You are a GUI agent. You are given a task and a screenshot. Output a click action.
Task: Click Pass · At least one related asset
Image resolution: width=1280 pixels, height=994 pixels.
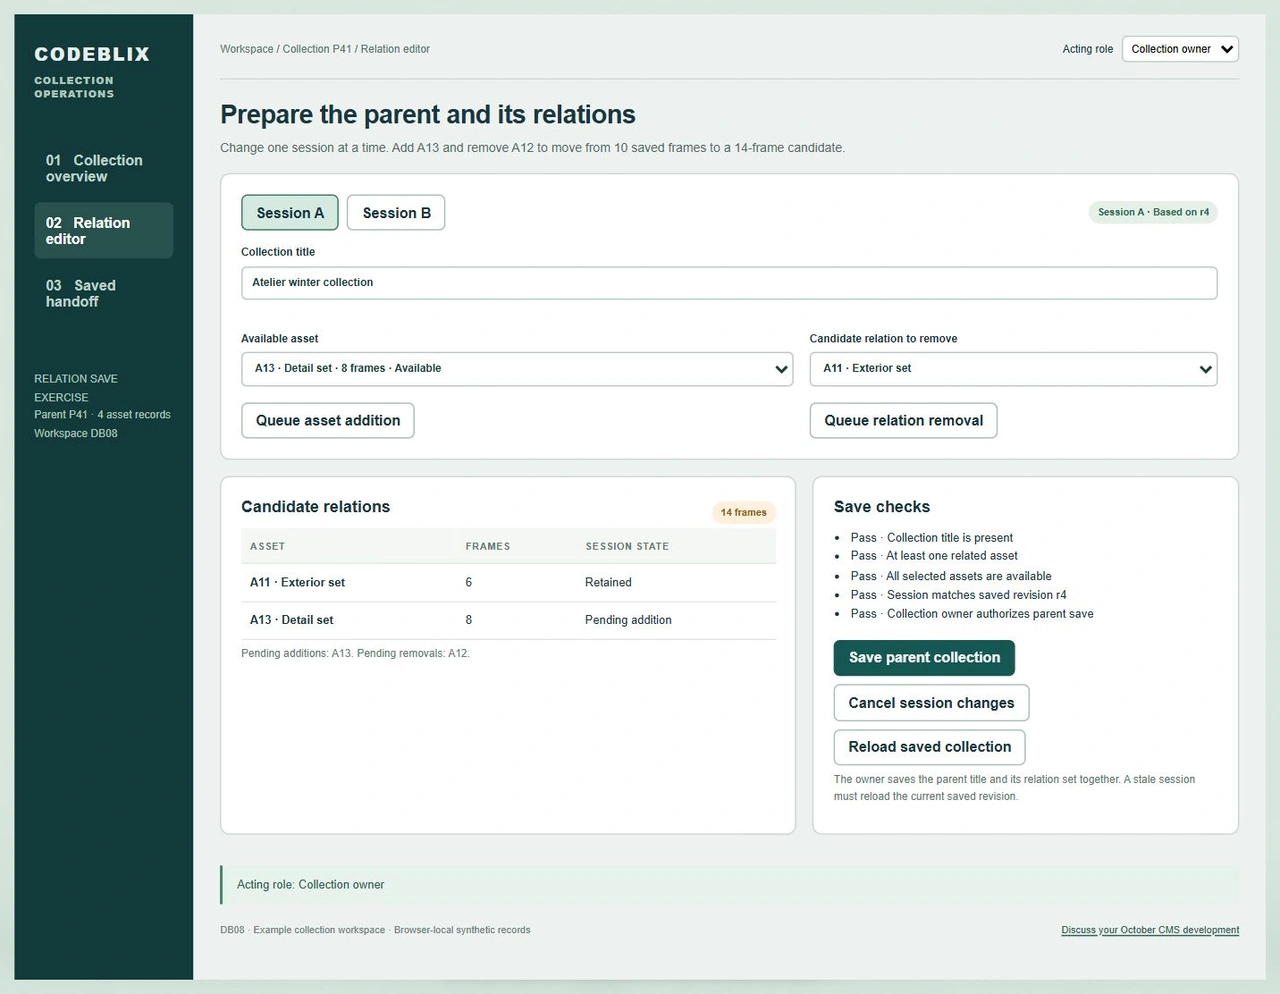click(934, 556)
